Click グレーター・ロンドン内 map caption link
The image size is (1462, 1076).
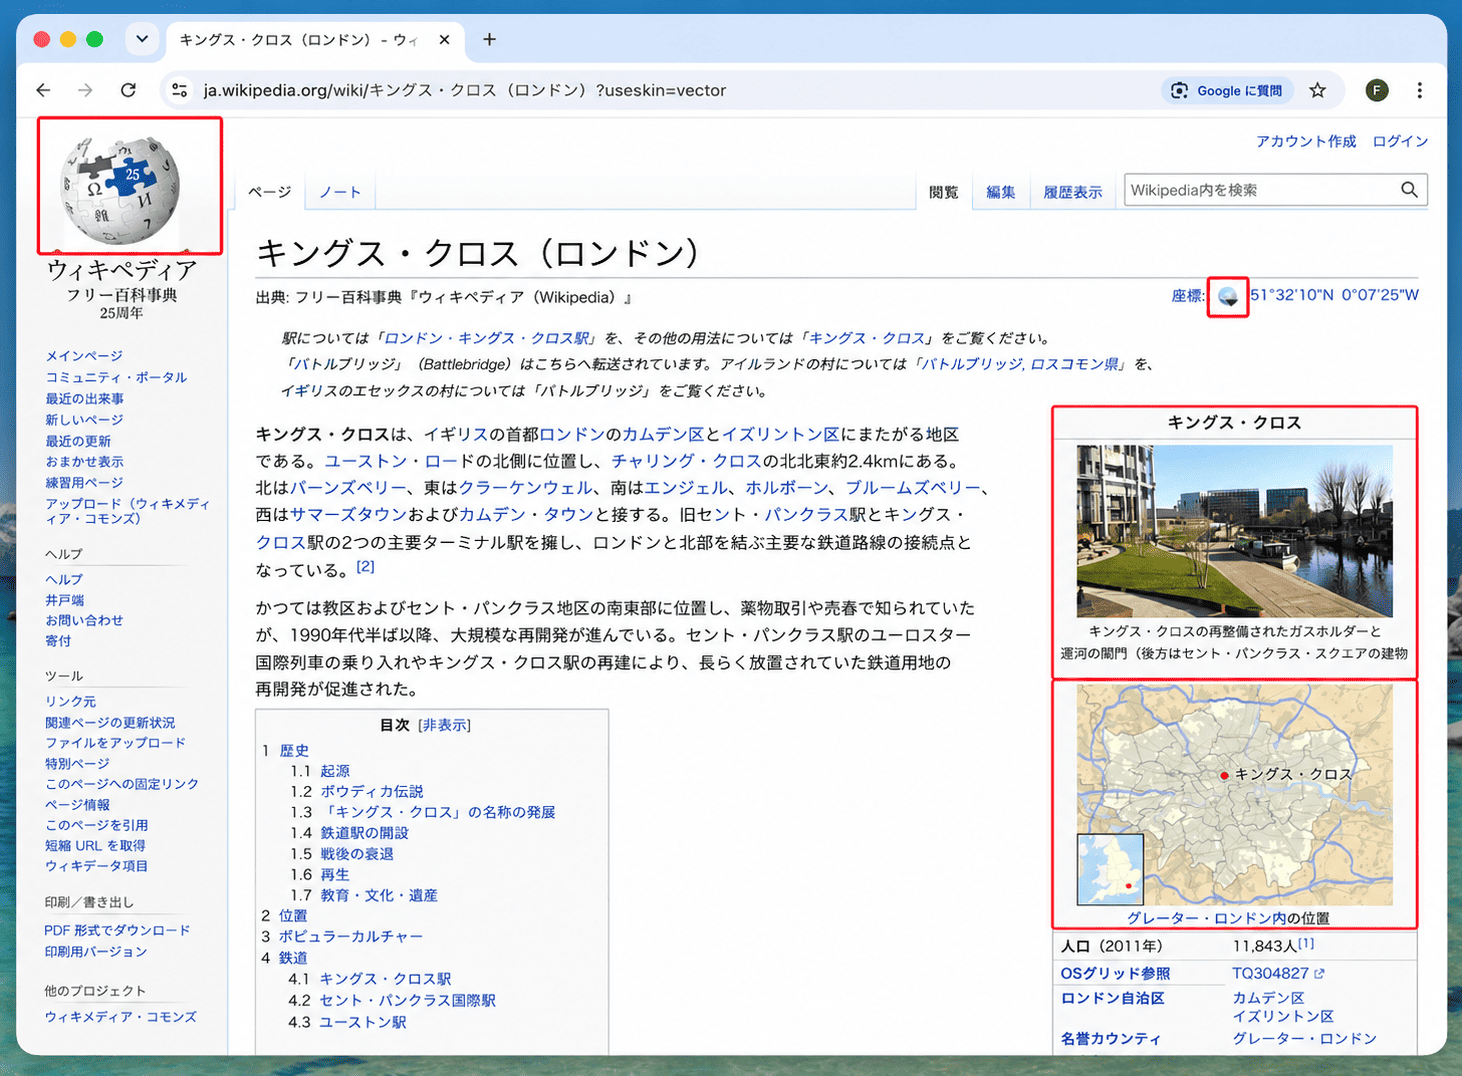(1207, 918)
